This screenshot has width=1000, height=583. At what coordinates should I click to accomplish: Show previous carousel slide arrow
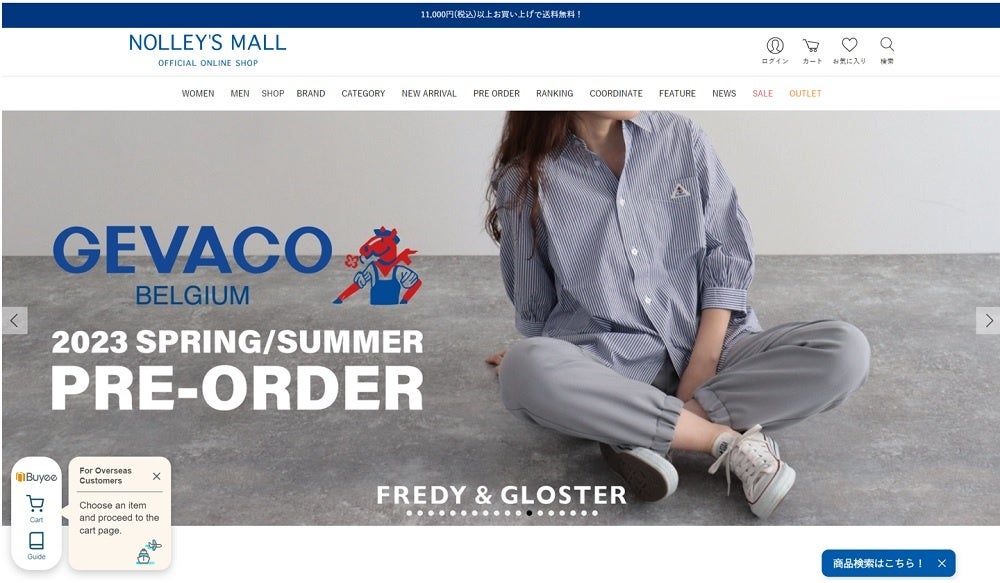[14, 321]
